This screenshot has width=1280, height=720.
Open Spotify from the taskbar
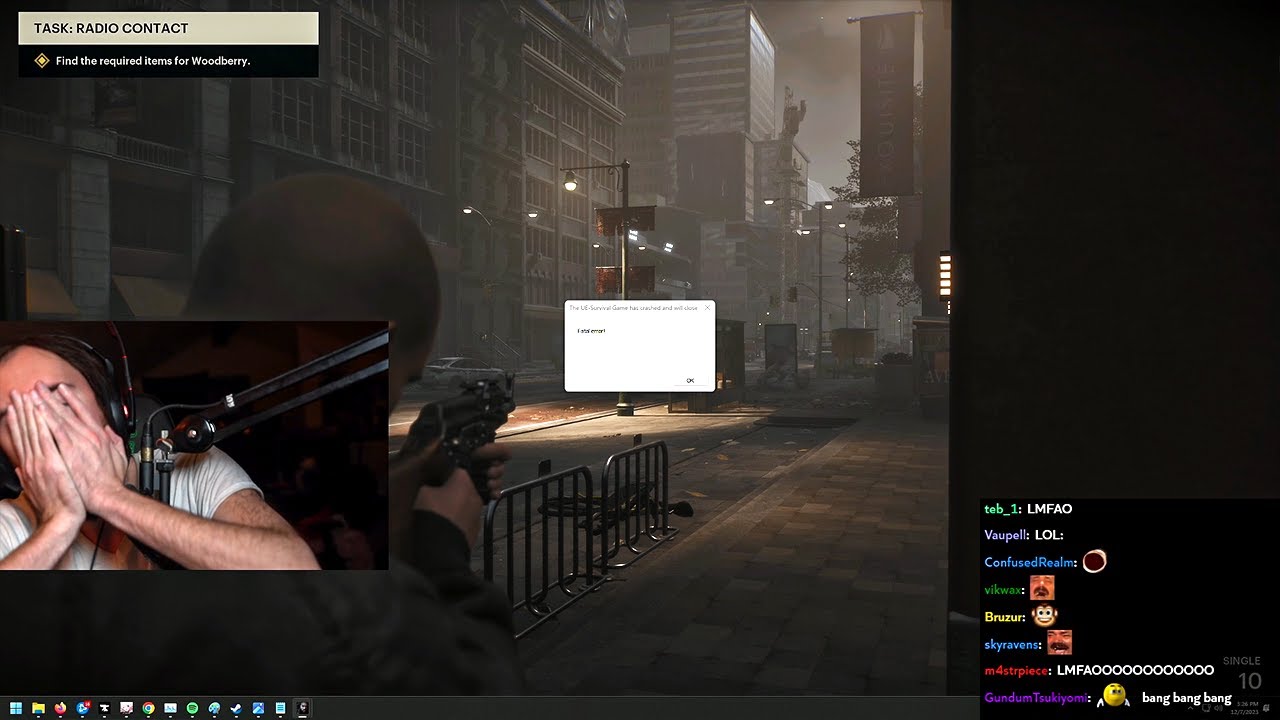tap(193, 709)
